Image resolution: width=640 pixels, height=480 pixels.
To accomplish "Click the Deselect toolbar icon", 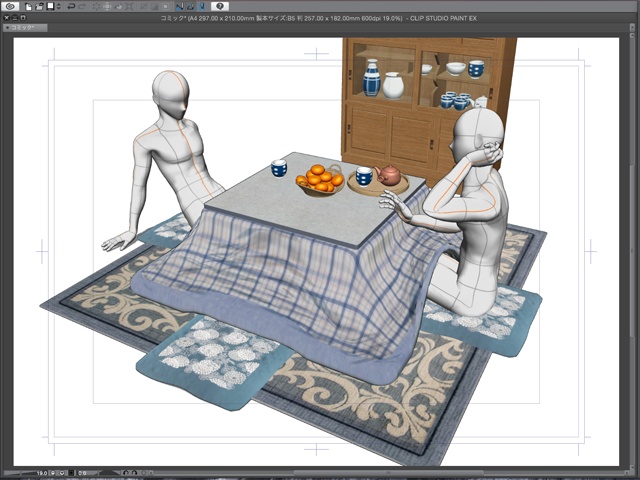I will (143, 7).
